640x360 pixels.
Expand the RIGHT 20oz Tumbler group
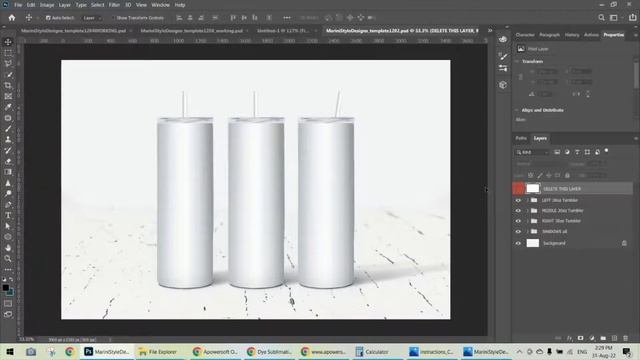pos(527,221)
